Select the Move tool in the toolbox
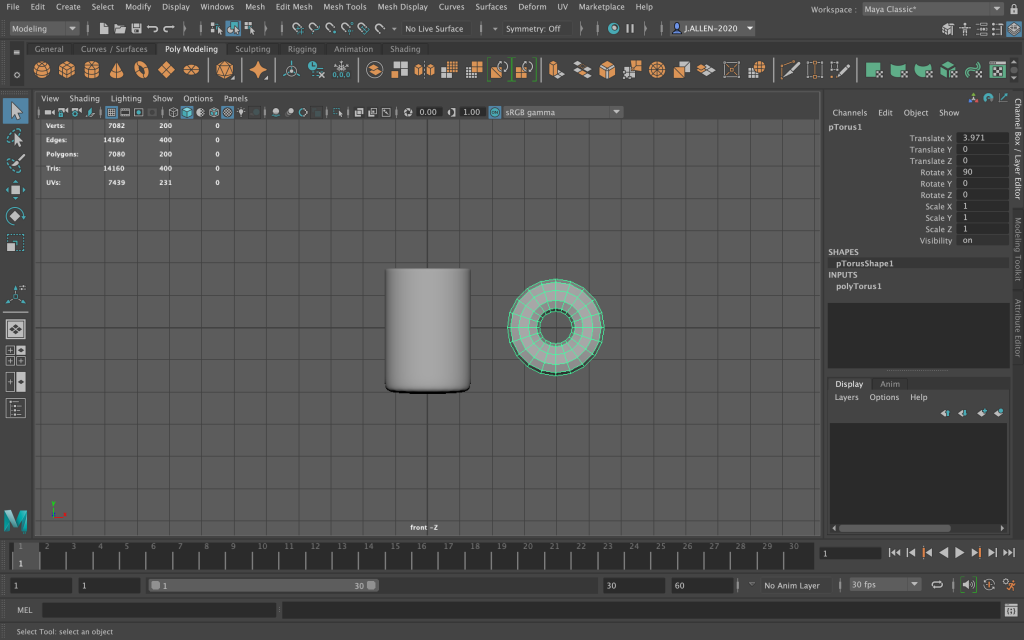Image resolution: width=1024 pixels, height=640 pixels. (15, 189)
